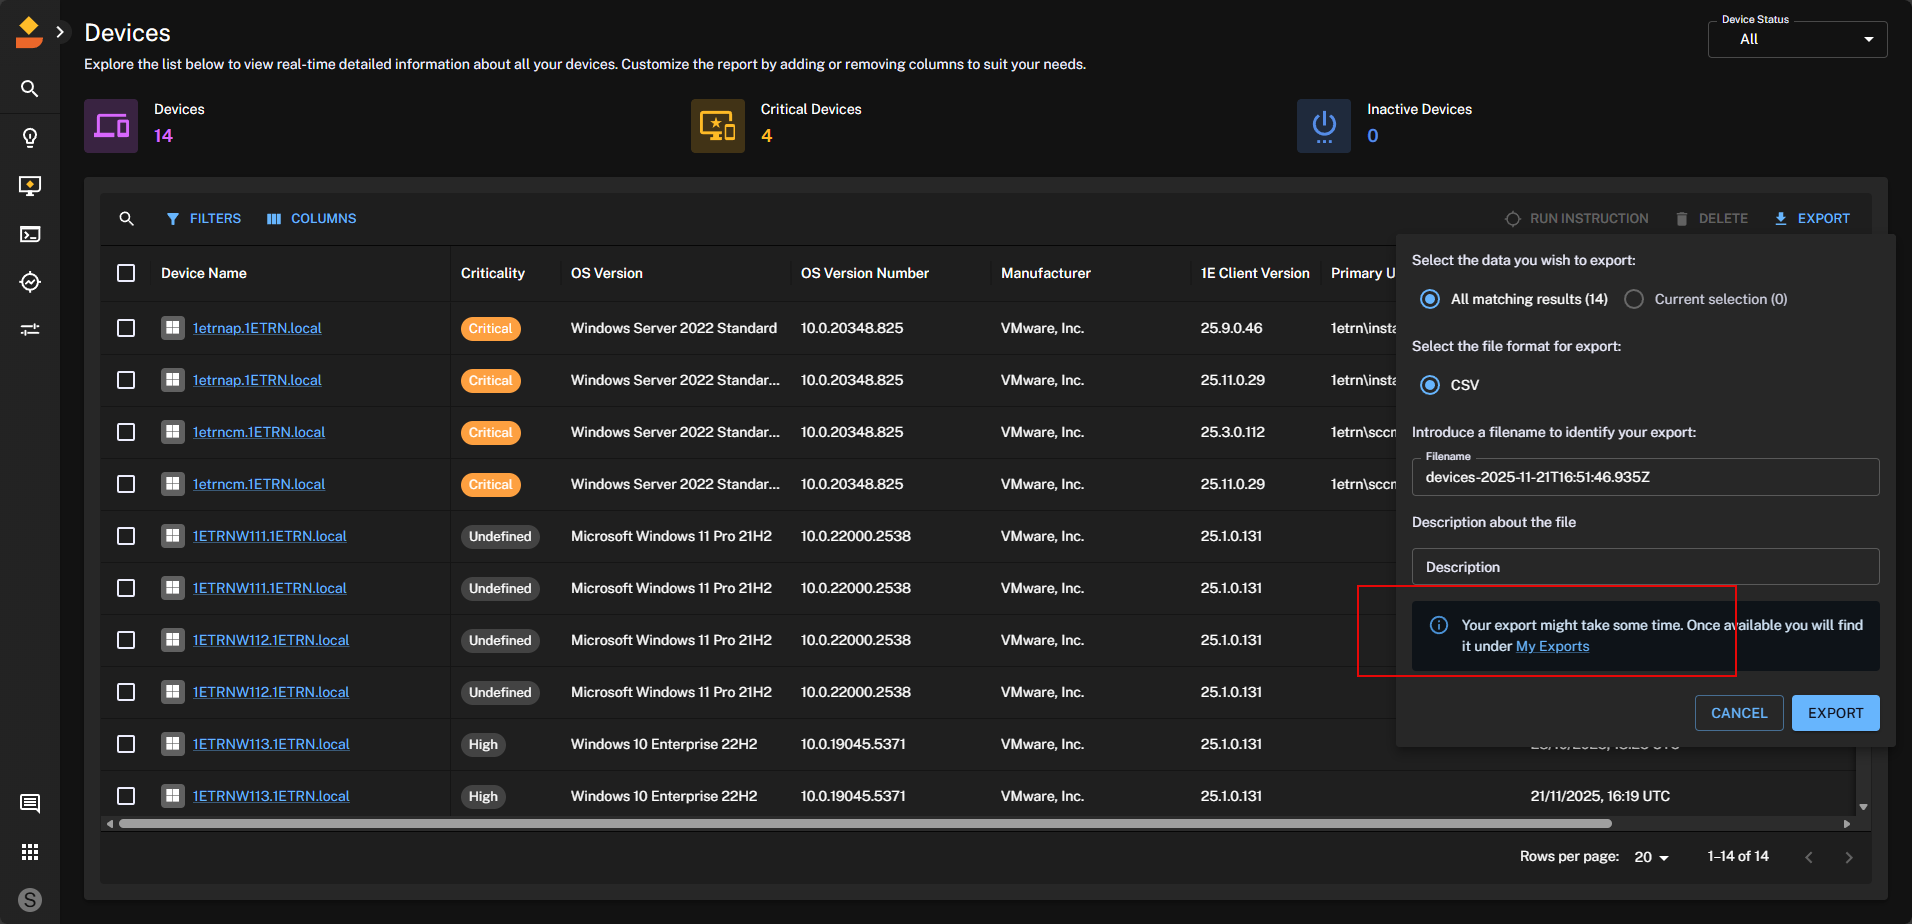The width and height of the screenshot is (1912, 924).
Task: Click the monitor devices sidebar icon
Action: click(x=30, y=185)
